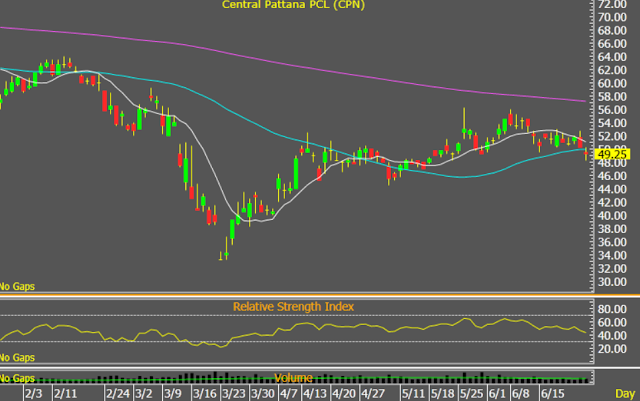
Task: Click the No Gaps label in RSI panel
Action: coord(17,358)
